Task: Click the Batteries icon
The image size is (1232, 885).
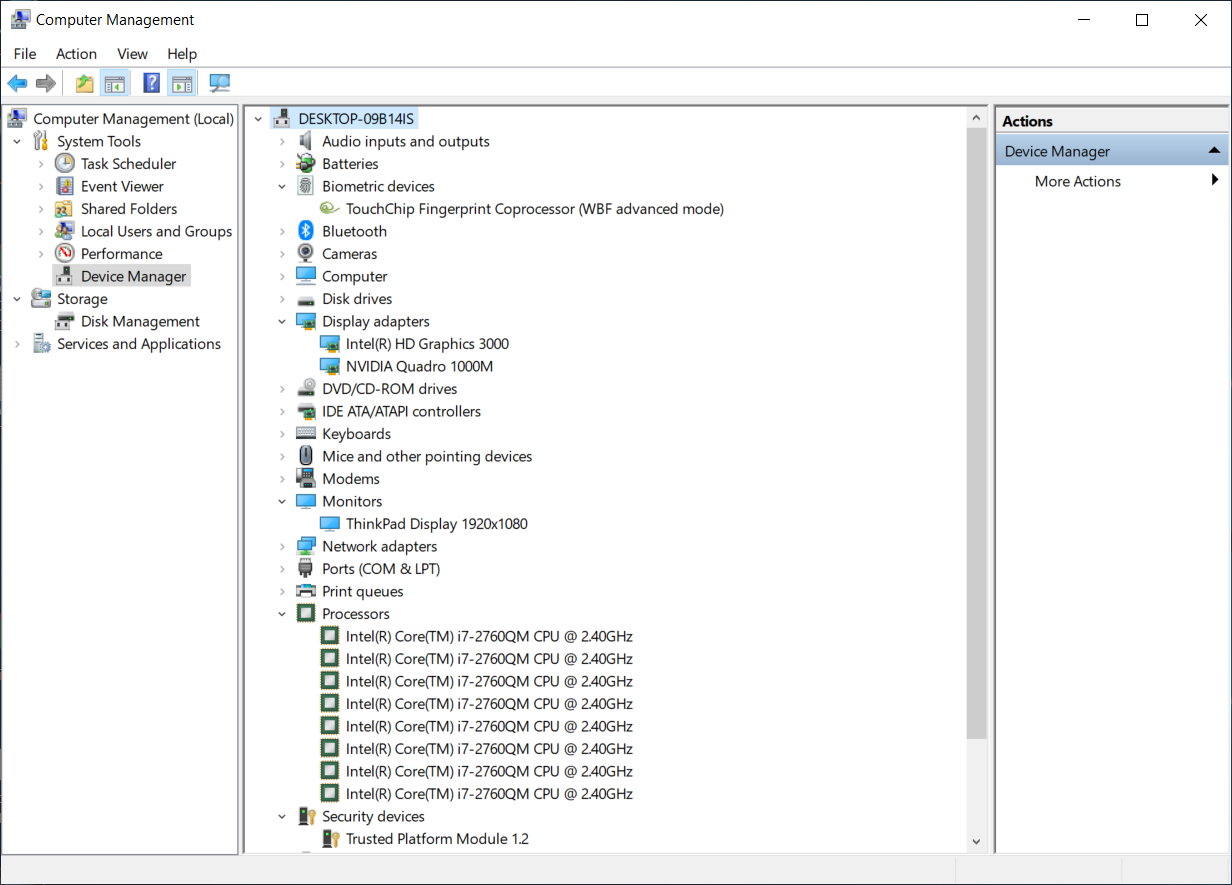Action: (x=306, y=163)
